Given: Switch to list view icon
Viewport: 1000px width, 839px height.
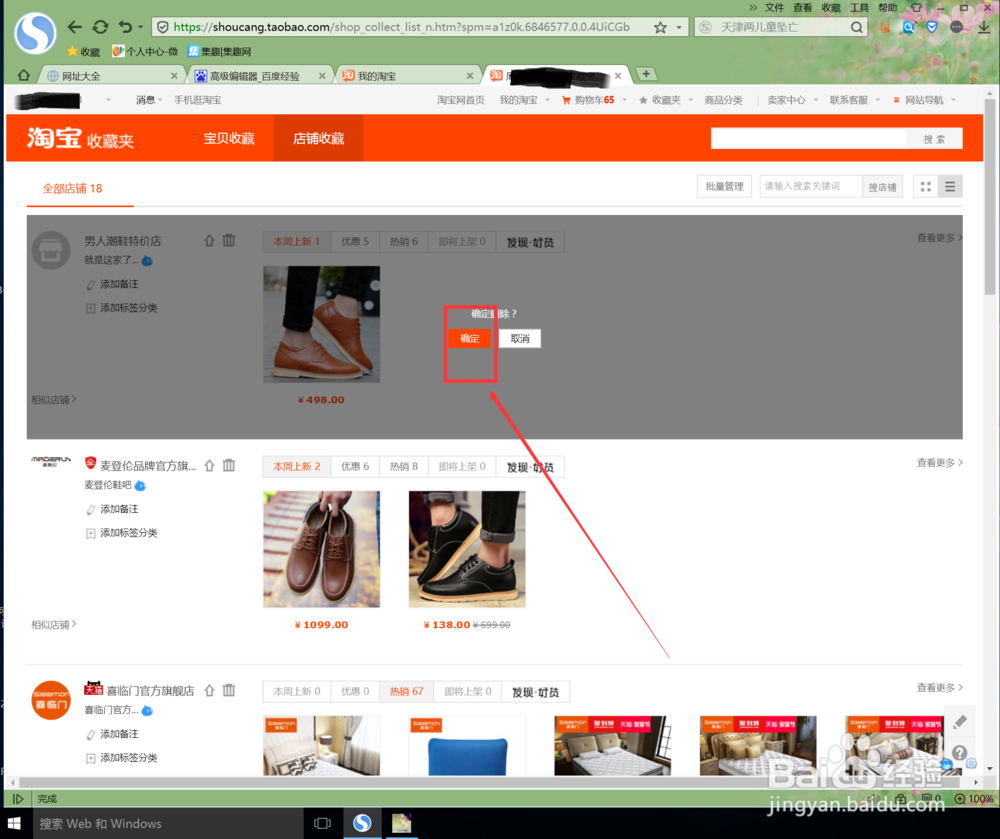Looking at the screenshot, I should coord(950,187).
